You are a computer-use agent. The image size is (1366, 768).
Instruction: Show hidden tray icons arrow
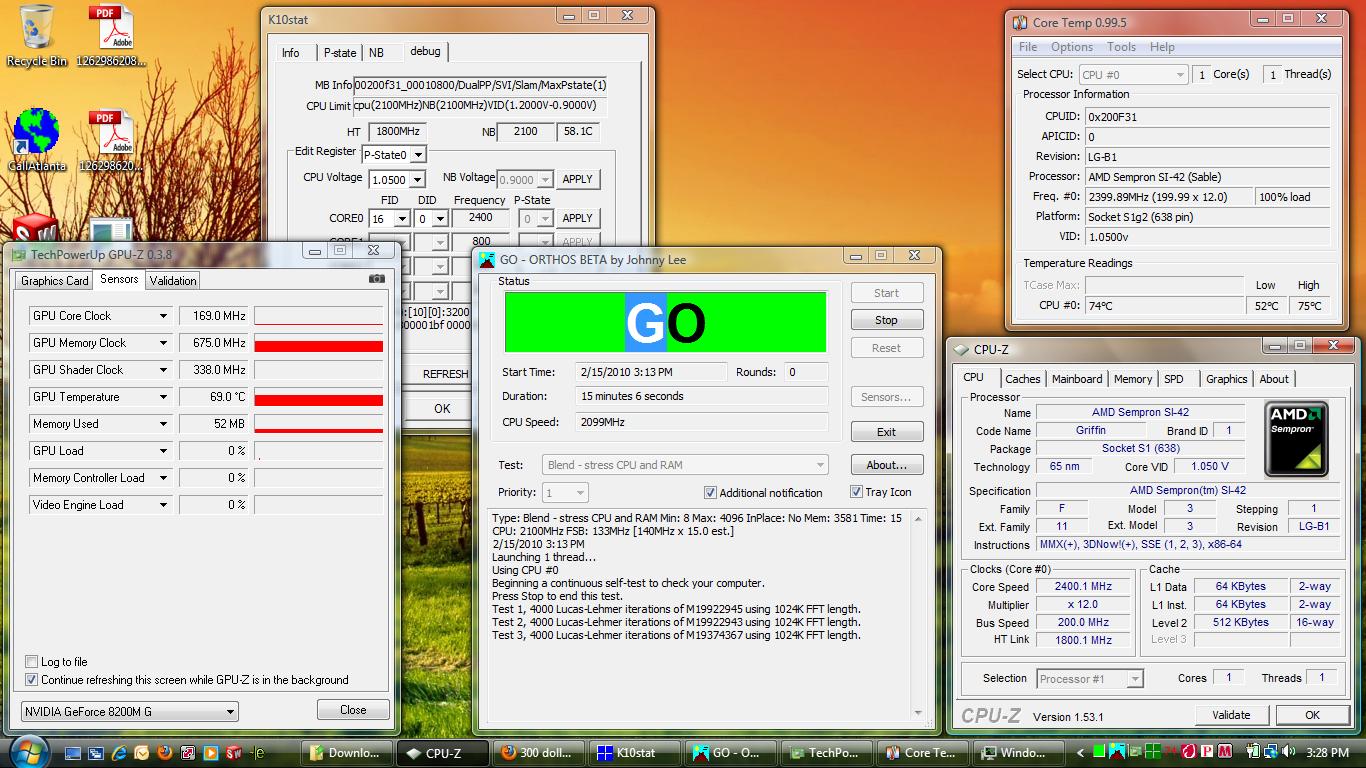pyautogui.click(x=1080, y=752)
